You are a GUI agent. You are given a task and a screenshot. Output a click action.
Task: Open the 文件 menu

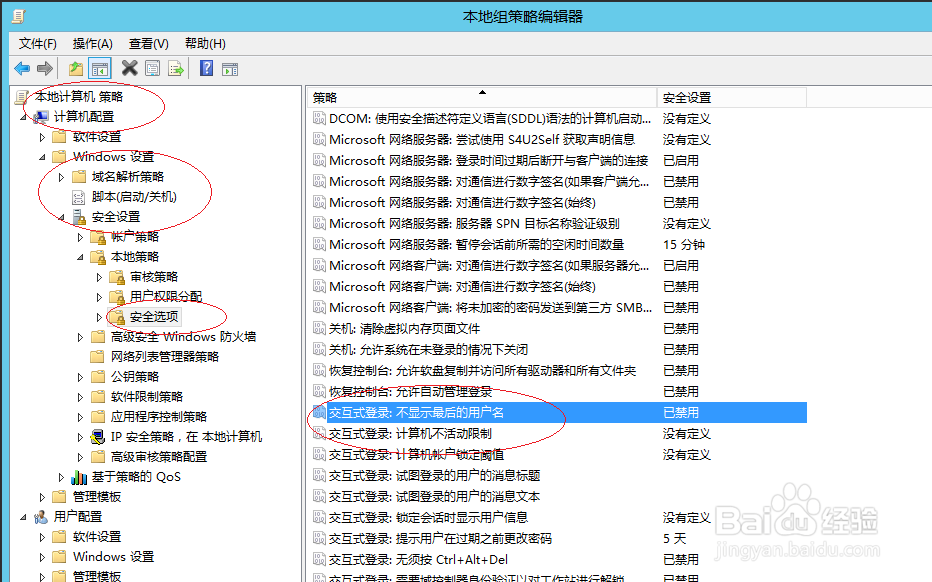pos(37,43)
